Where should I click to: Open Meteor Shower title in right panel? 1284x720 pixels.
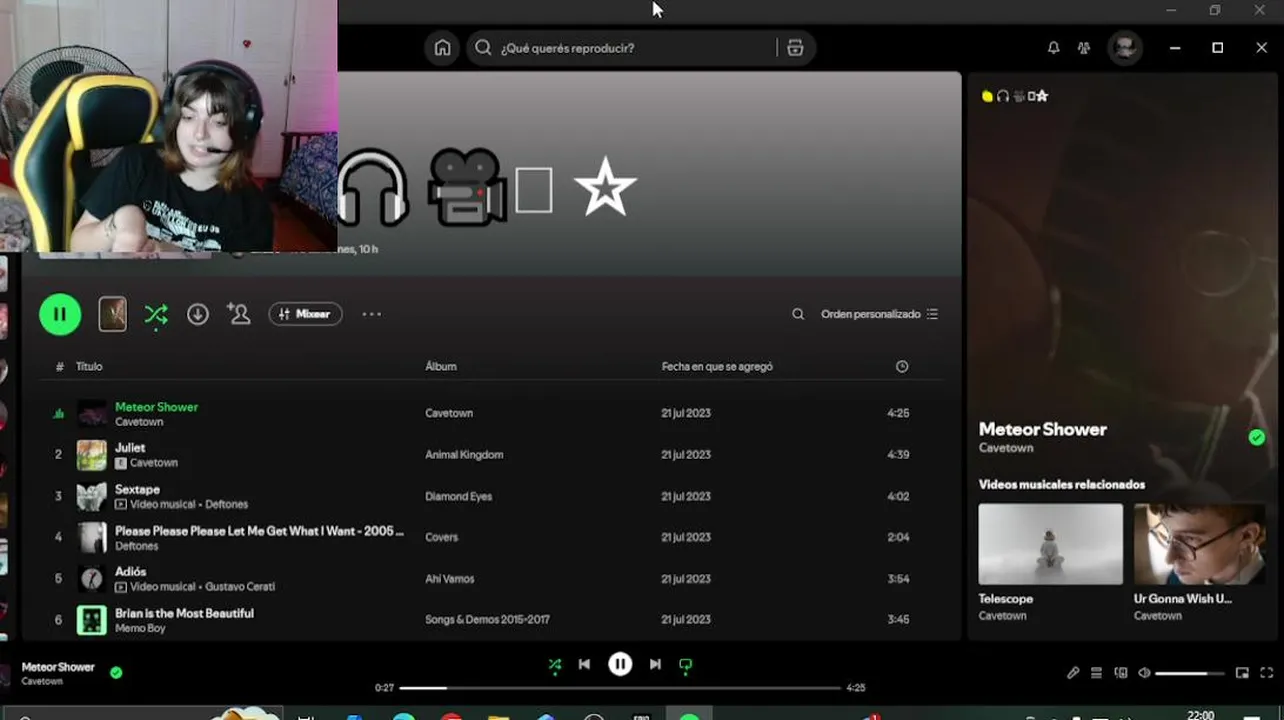click(x=1042, y=429)
